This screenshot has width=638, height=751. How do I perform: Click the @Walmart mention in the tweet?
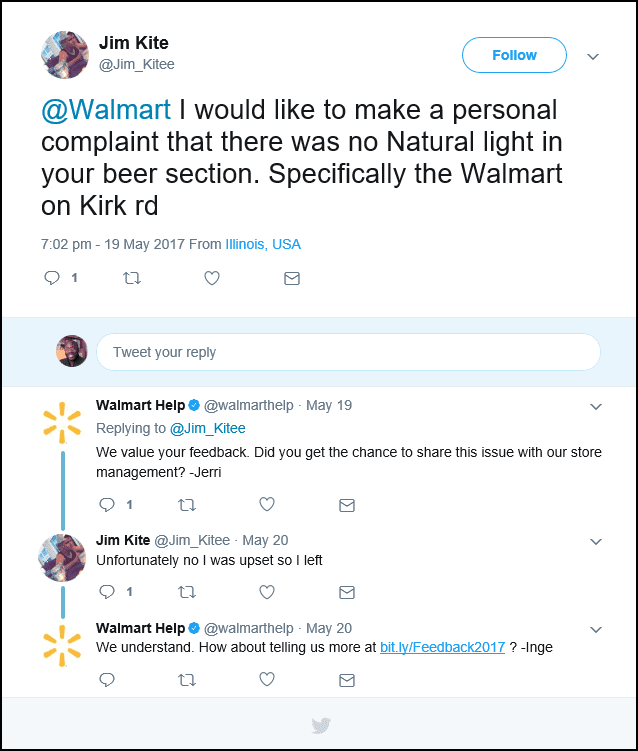(106, 109)
